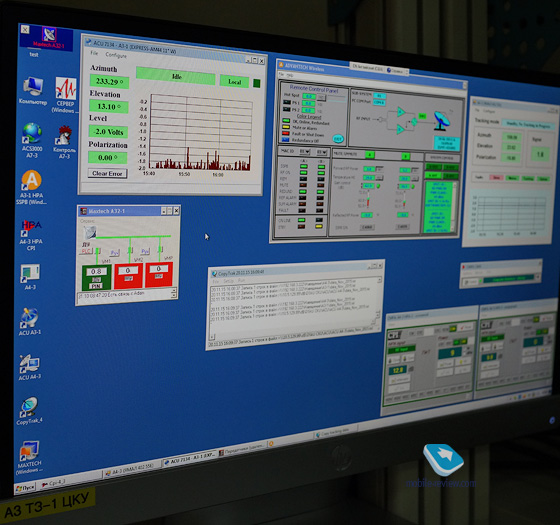Image resolution: width=560 pixels, height=525 pixels.
Task: Click the dish image in Maxtech A32-1 window
Action: (x=90, y=232)
